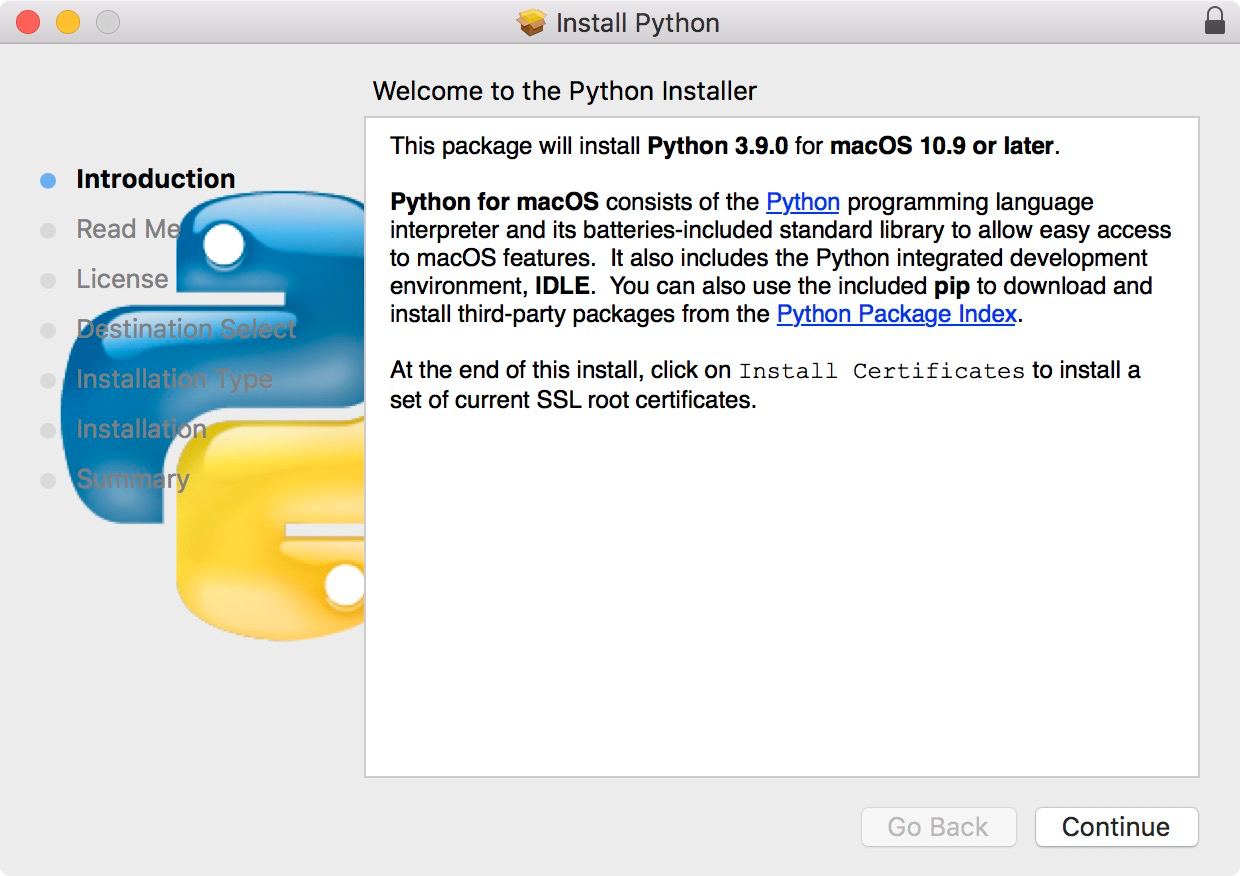Select the Introduction step in sidebar
1240x876 pixels.
156,179
